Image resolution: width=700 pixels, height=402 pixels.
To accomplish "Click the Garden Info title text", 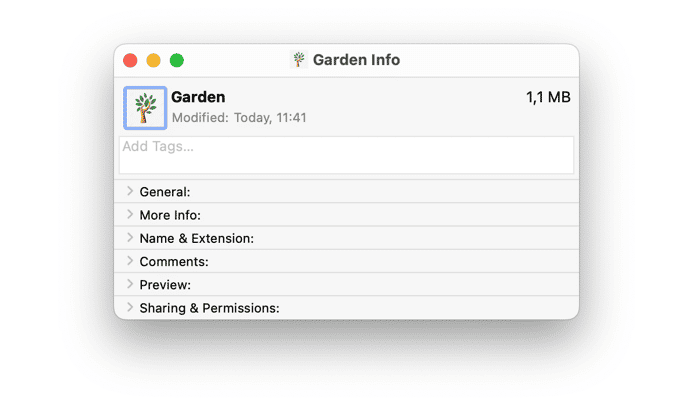I will [x=356, y=60].
